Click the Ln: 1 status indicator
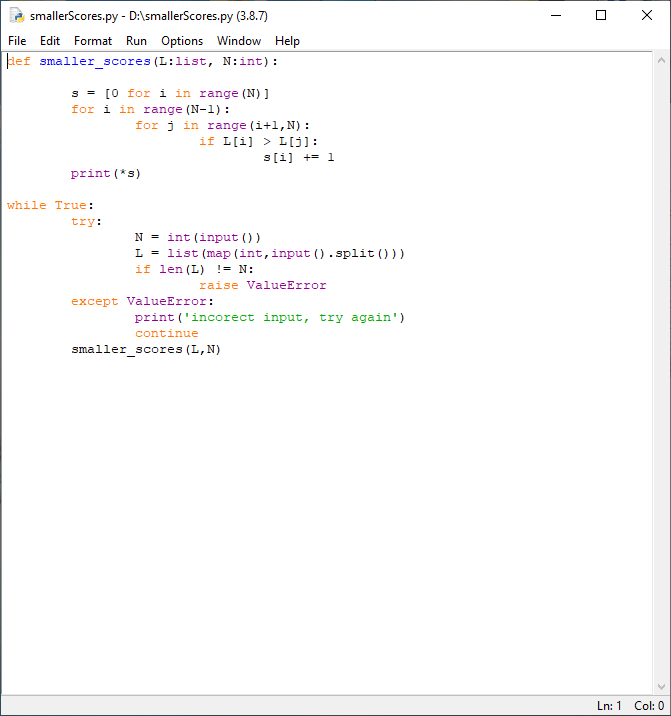The width and height of the screenshot is (671, 716). click(x=609, y=706)
